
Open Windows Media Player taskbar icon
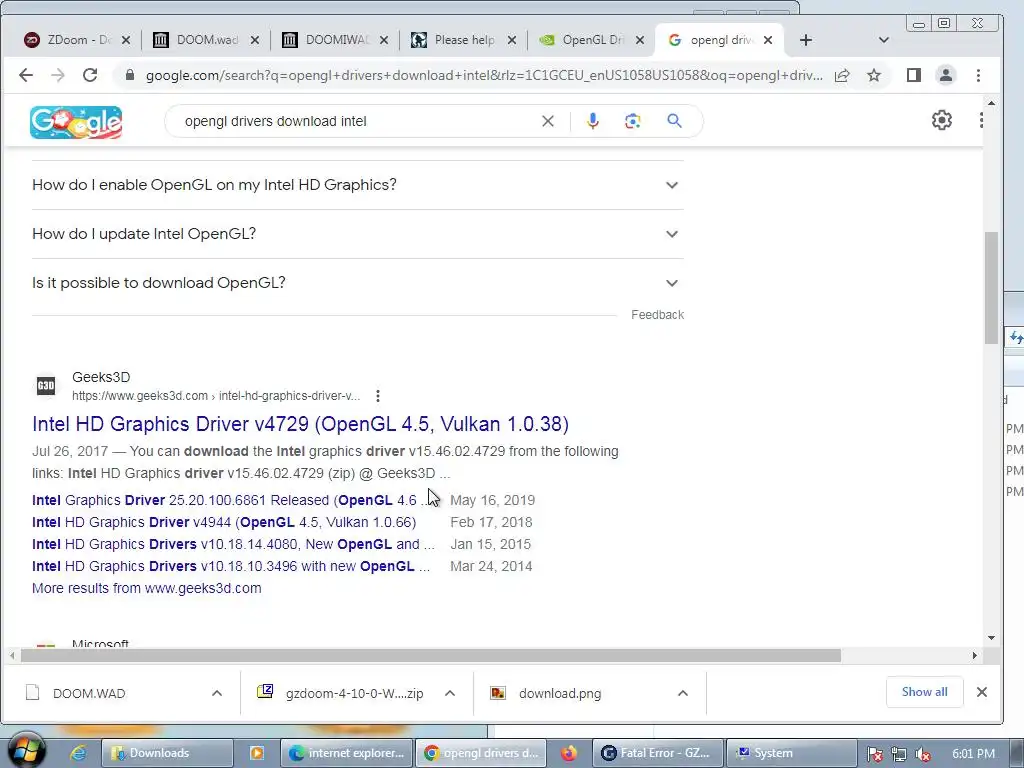coord(256,753)
